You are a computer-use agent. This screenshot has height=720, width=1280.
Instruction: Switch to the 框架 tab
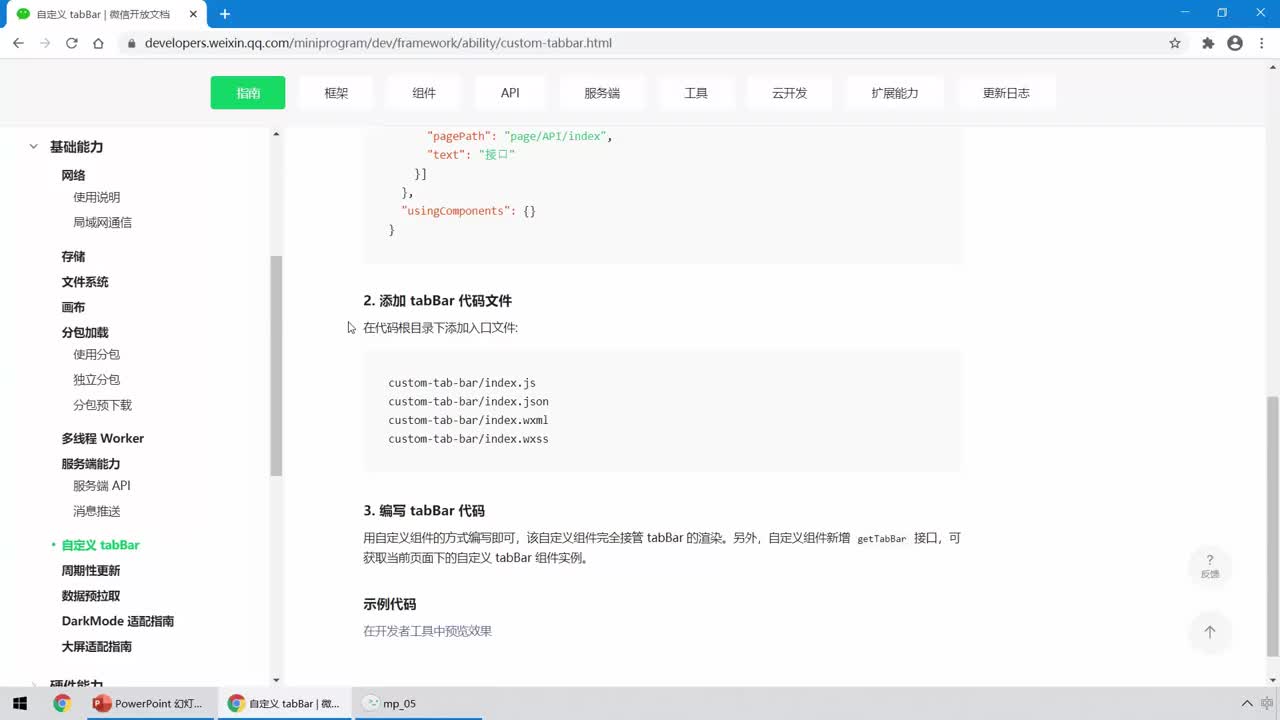[x=336, y=93]
